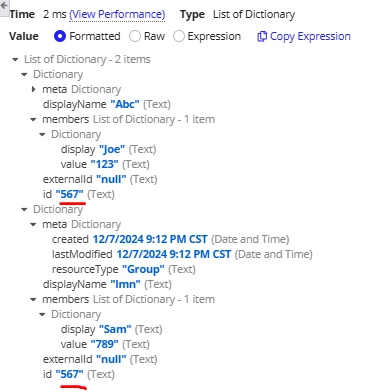Collapse the List of Dictionary - 2 items node
This screenshot has width=385, height=392.
click(15, 60)
